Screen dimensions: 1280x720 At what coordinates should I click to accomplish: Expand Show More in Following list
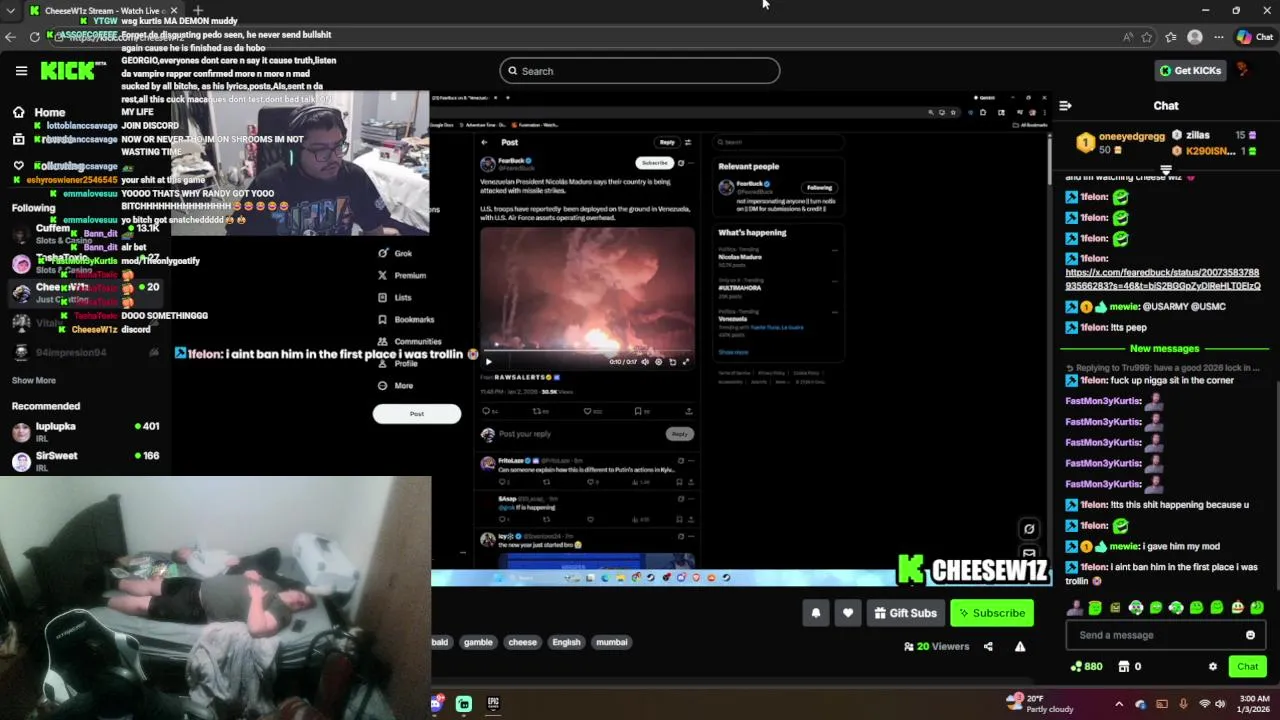click(x=34, y=380)
